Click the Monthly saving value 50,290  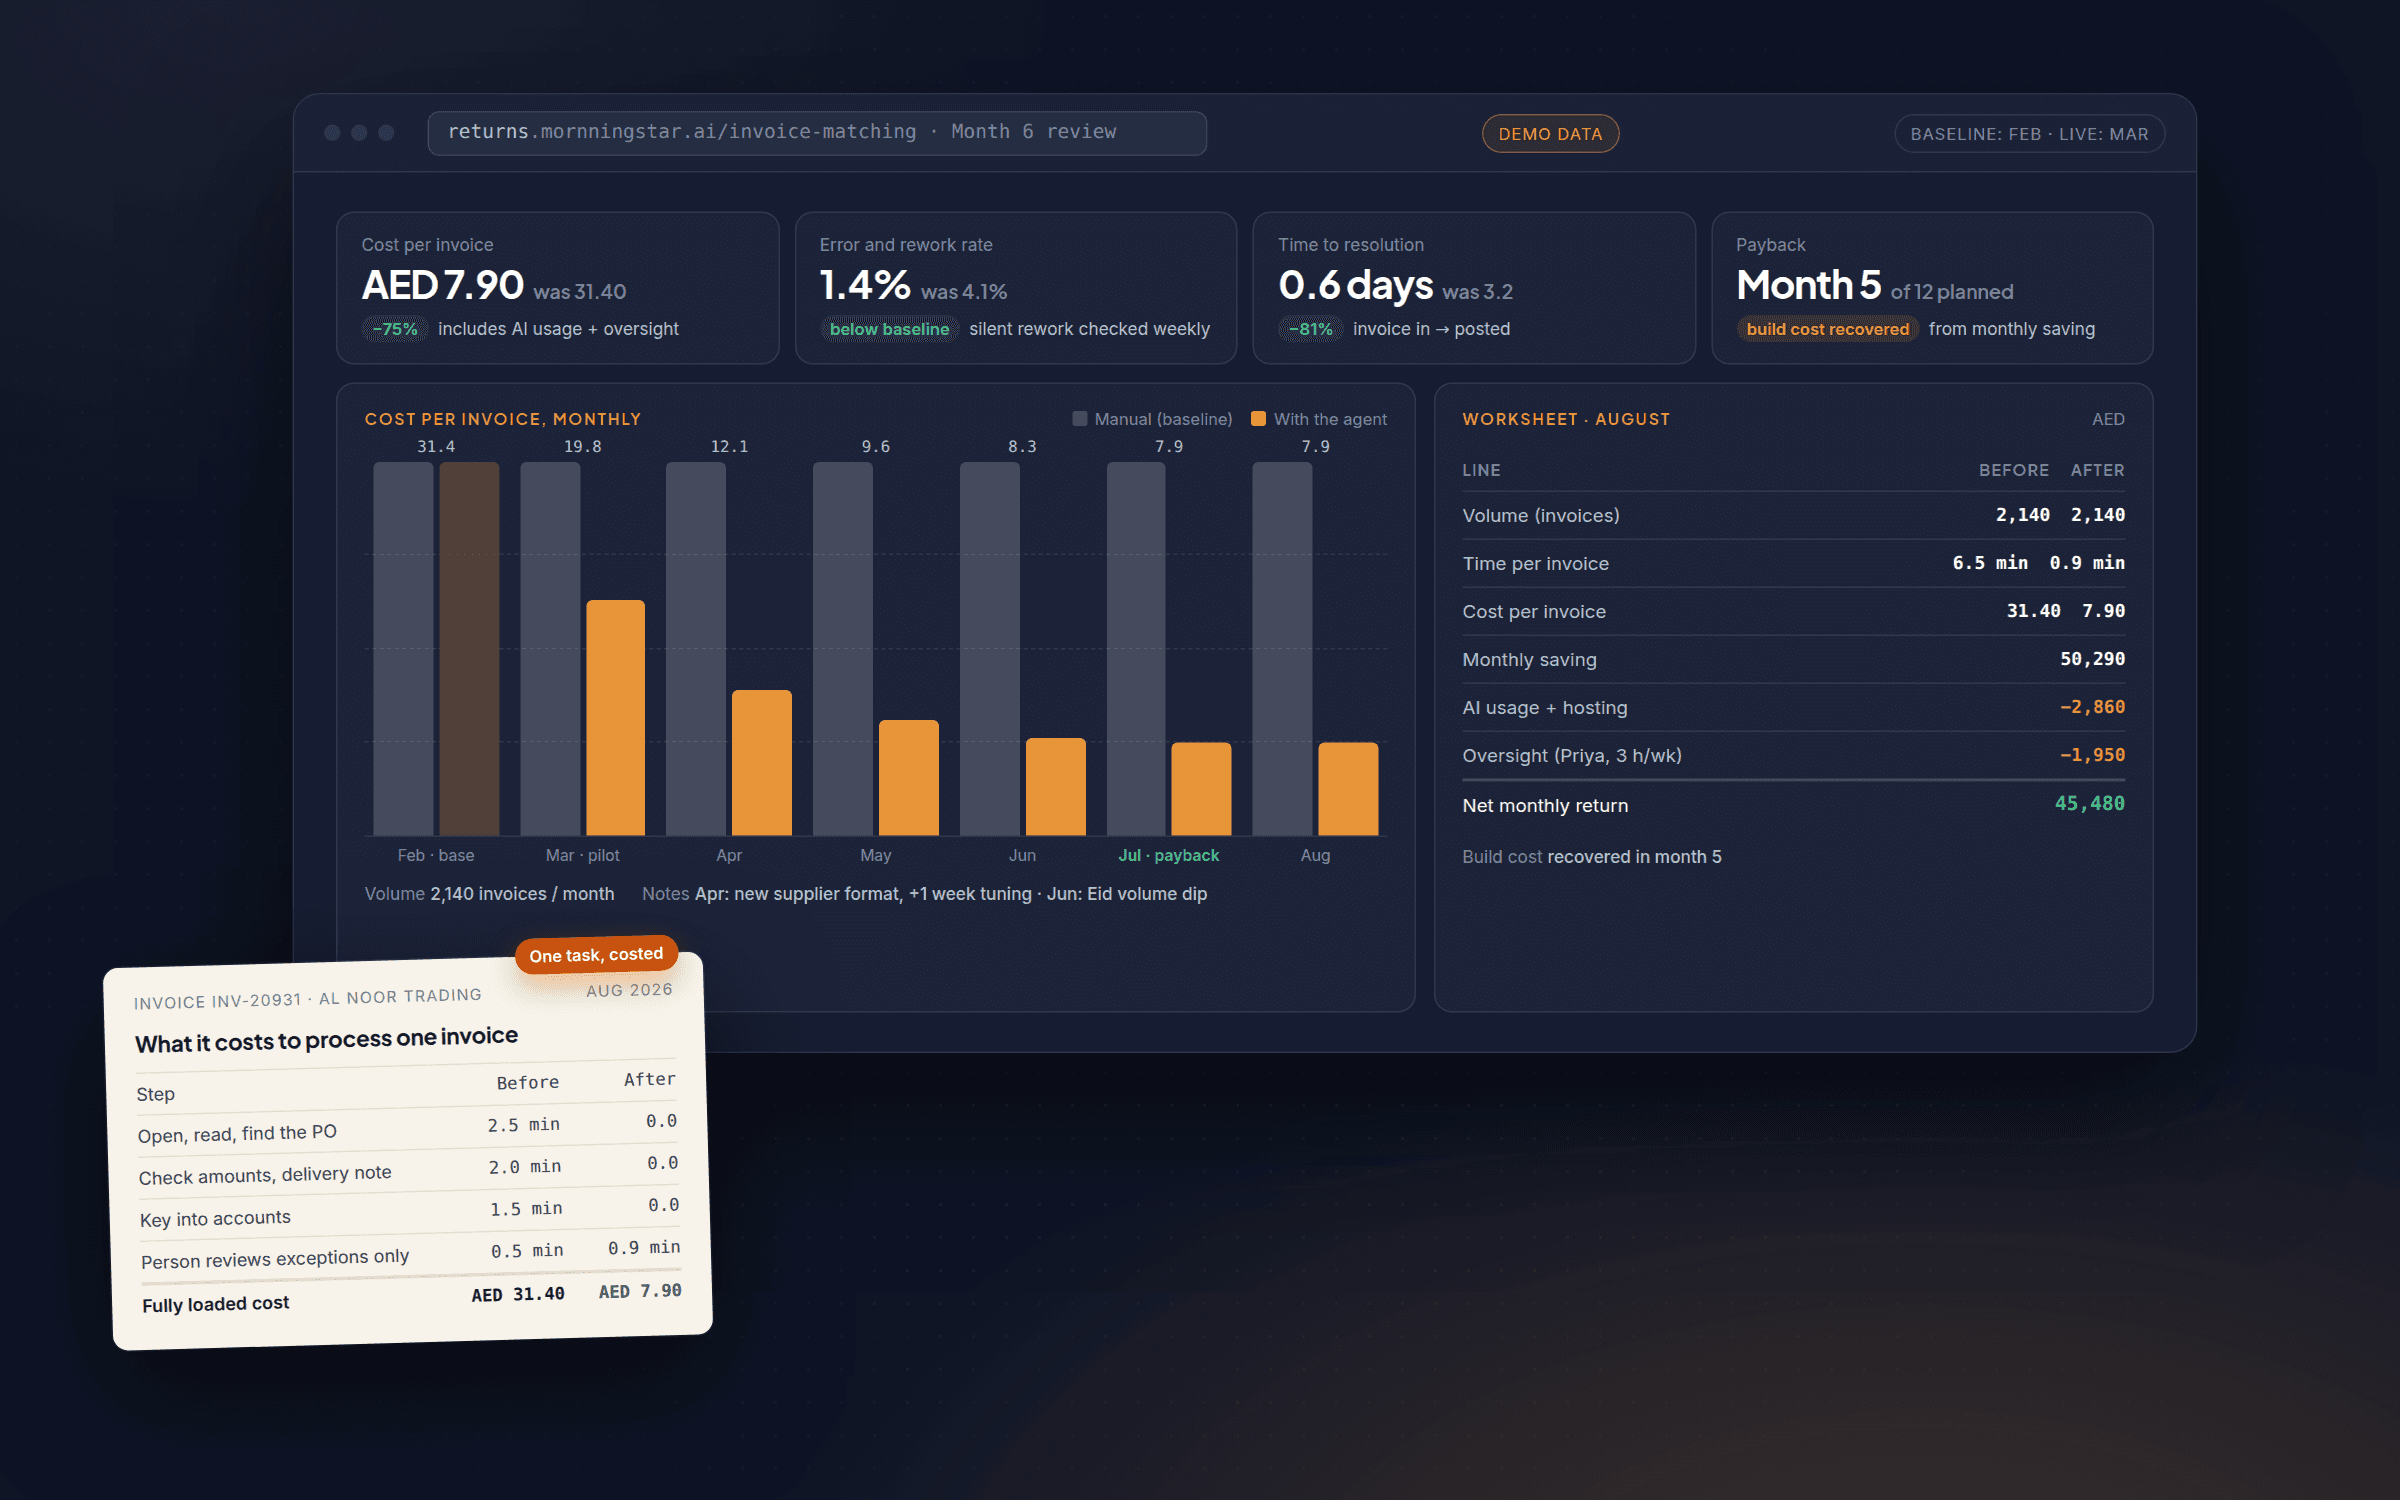click(2092, 659)
